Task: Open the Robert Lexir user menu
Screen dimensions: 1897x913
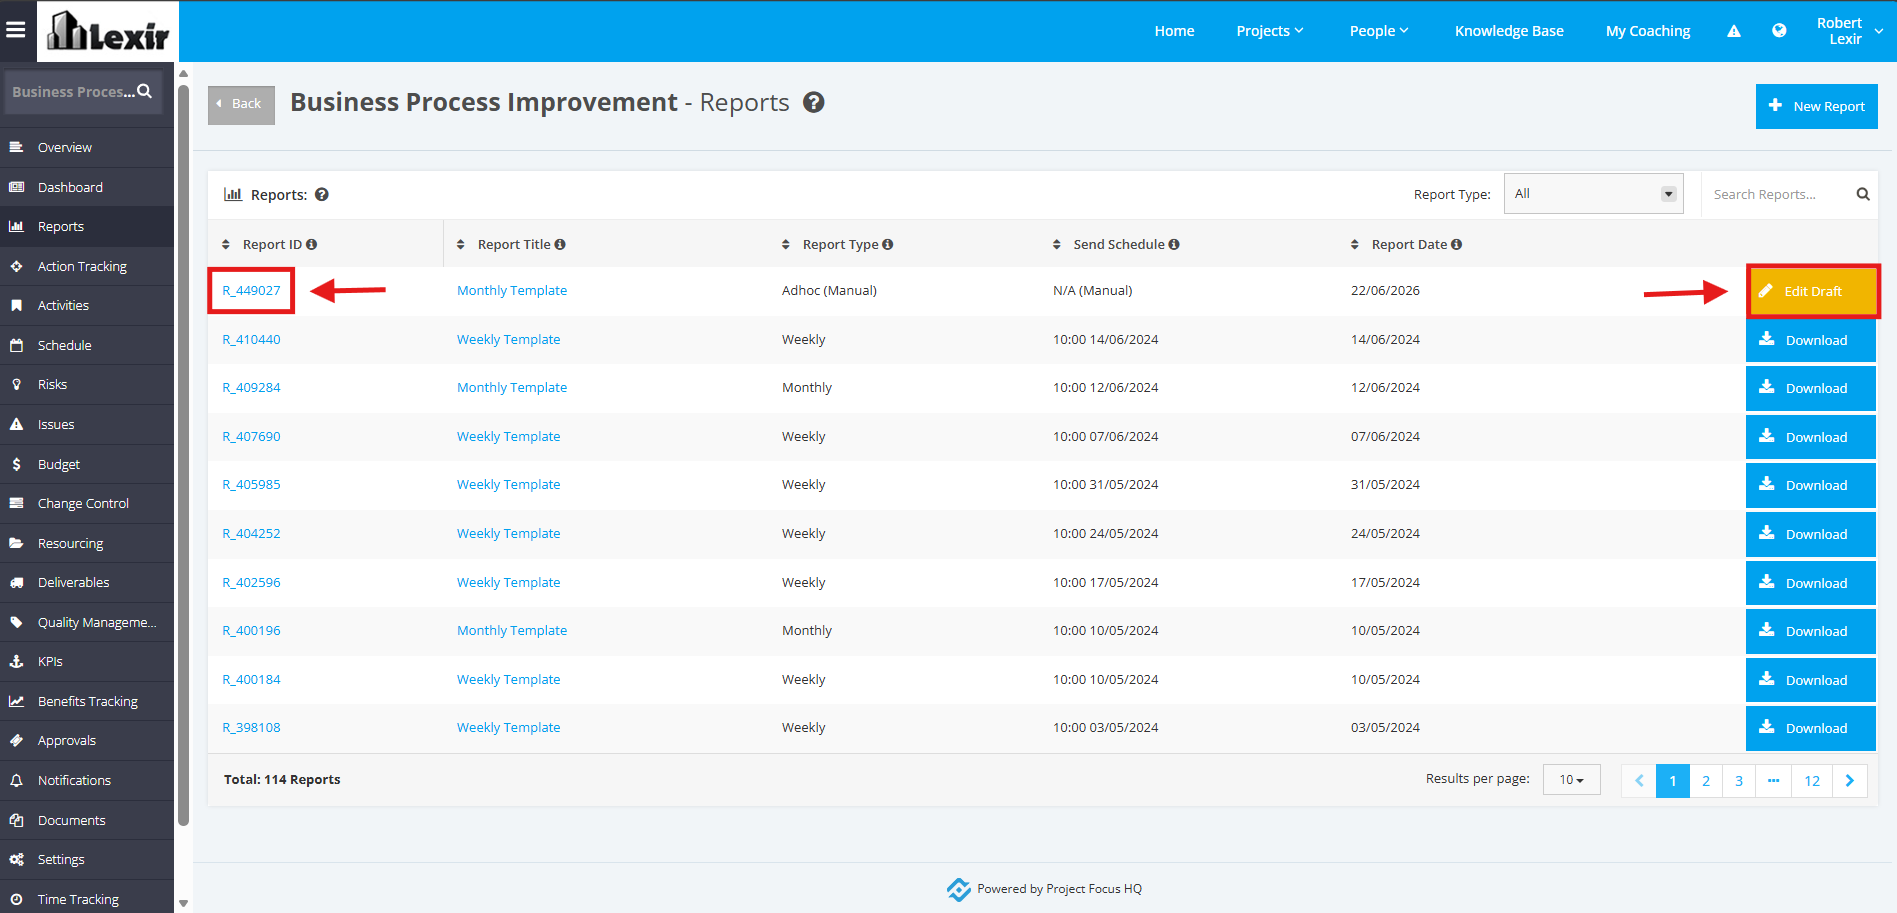Action: [1849, 31]
